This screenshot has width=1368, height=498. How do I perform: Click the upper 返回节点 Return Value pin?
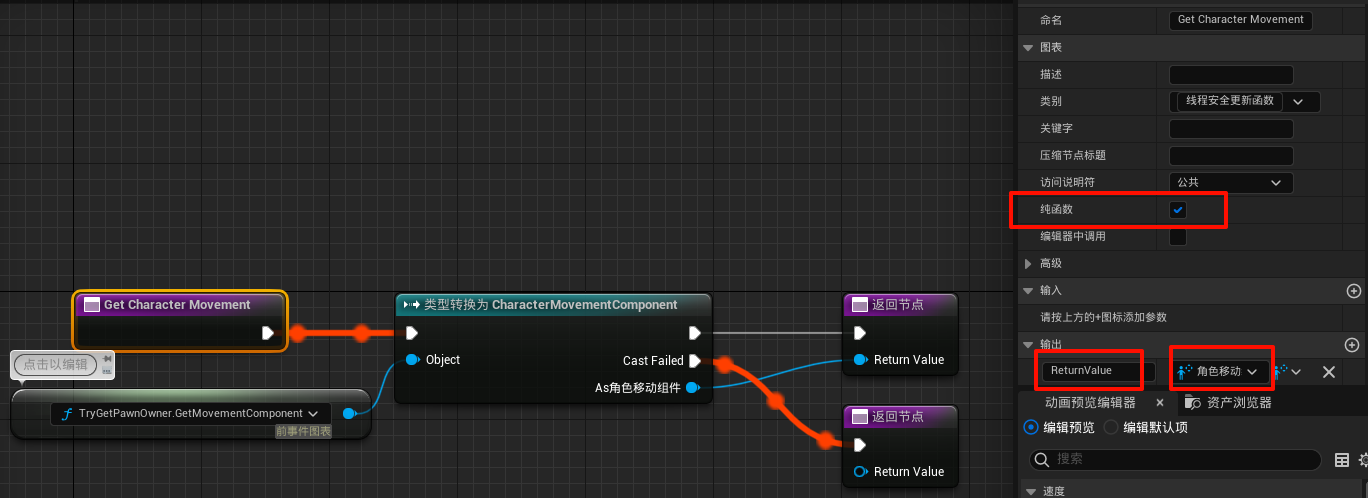(x=859, y=360)
